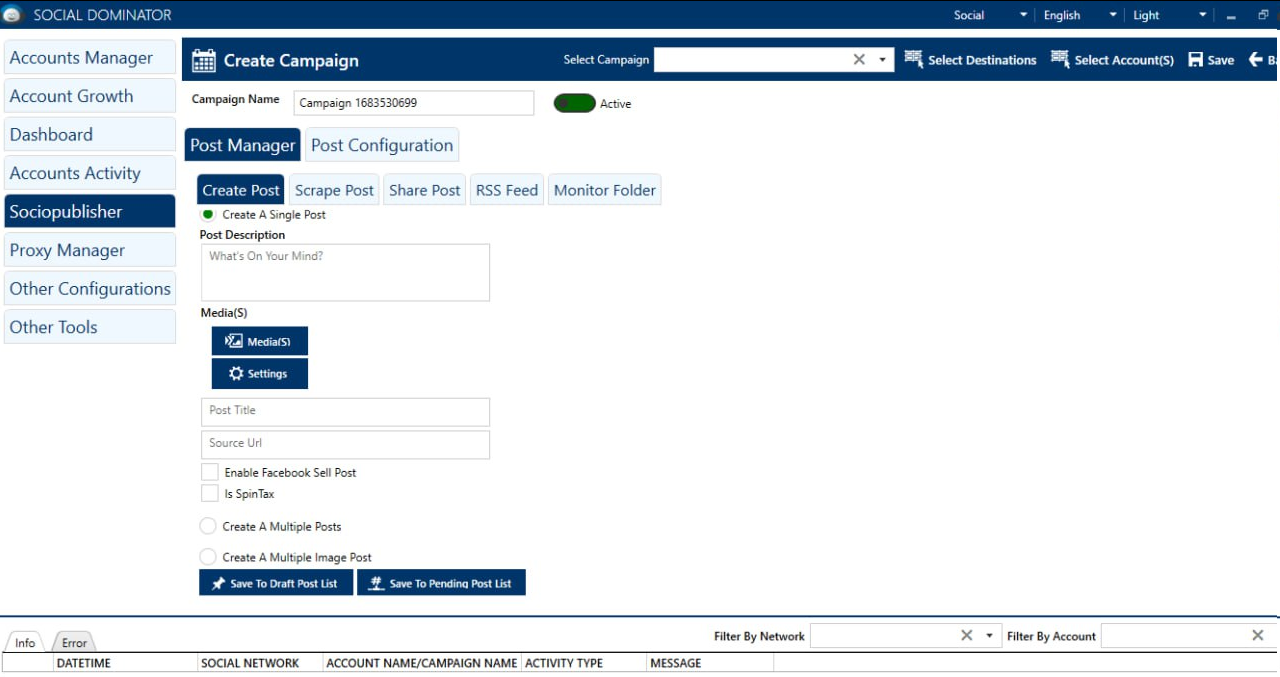Expand the Filter By Network dropdown arrow
Image resolution: width=1280 pixels, height=677 pixels.
tap(990, 635)
